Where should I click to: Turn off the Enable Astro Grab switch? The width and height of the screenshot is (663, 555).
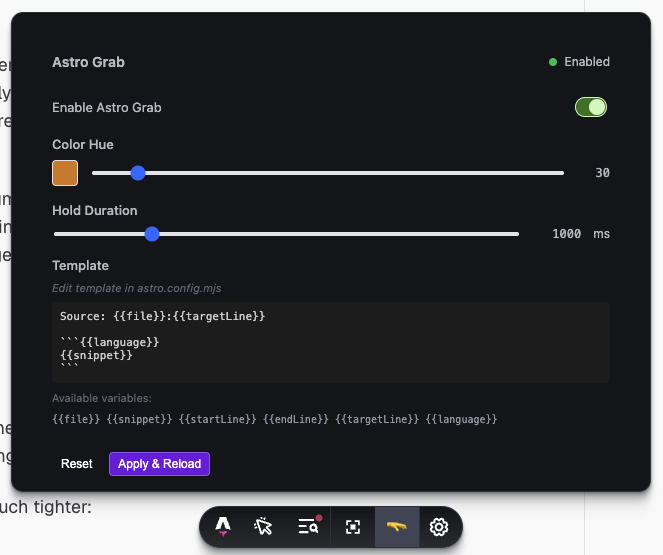click(591, 107)
